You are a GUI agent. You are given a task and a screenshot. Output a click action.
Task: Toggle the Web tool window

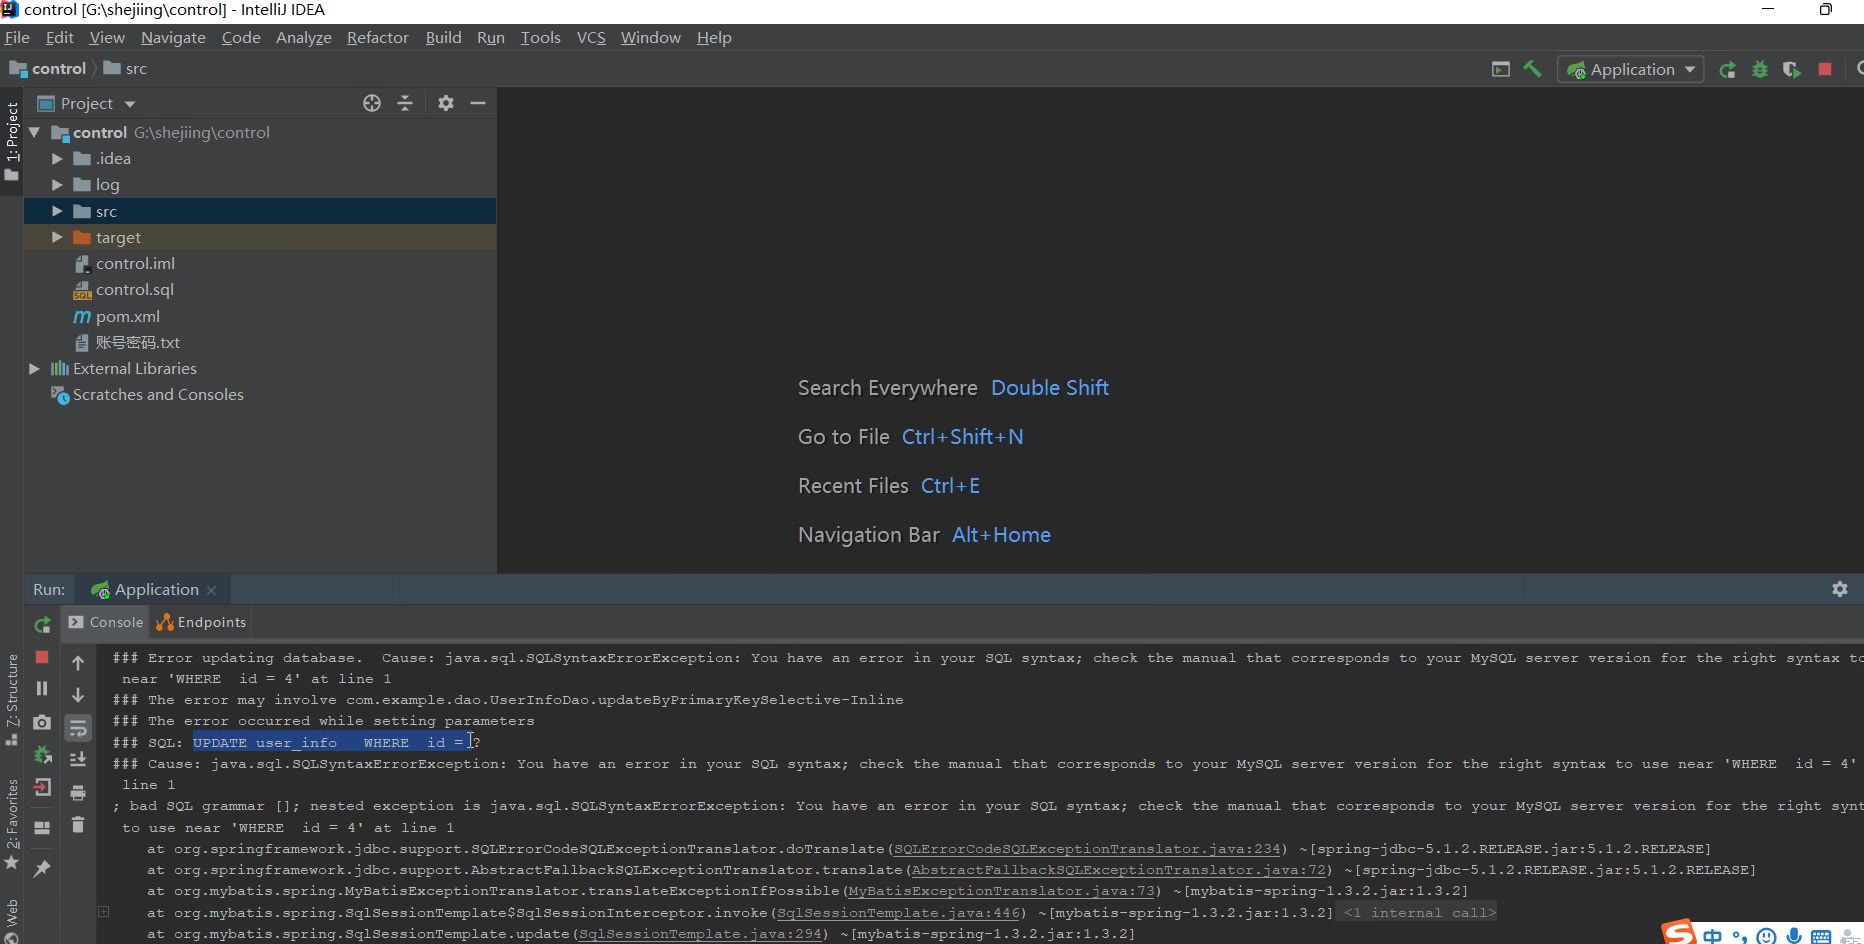pos(12,920)
